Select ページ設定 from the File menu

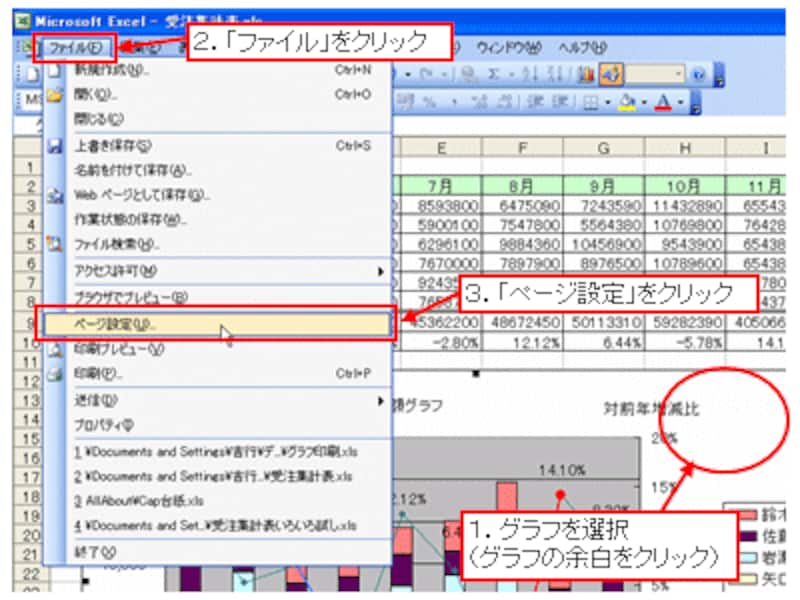(x=115, y=325)
